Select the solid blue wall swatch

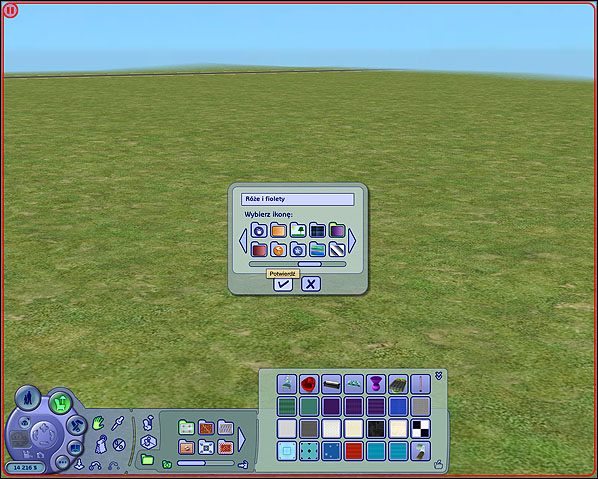point(398,406)
